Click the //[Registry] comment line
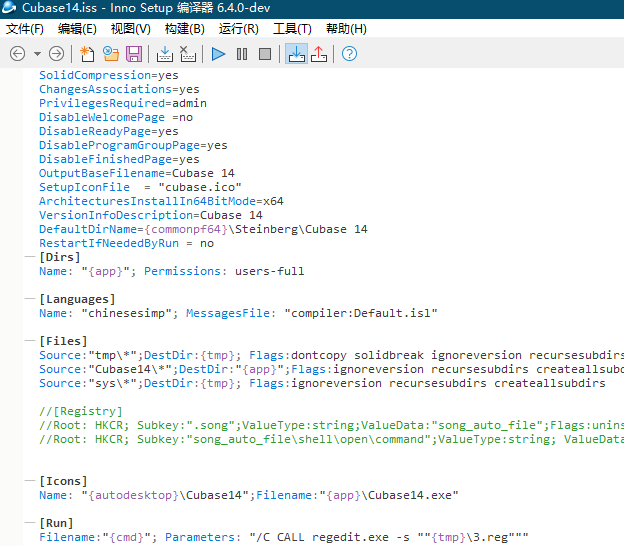 [x=81, y=411]
